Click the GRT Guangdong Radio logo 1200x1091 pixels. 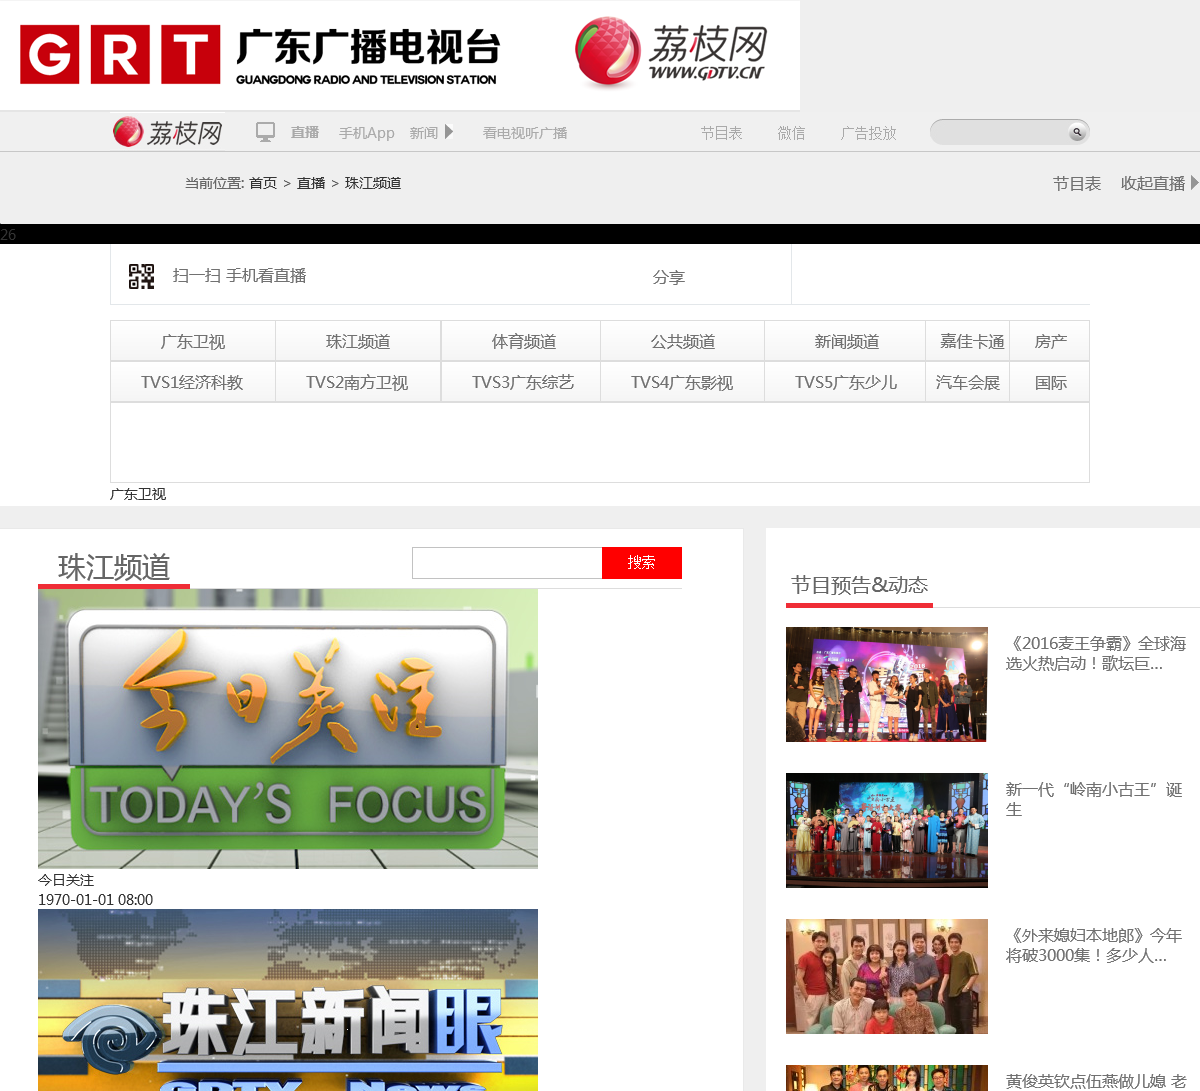click(x=259, y=56)
